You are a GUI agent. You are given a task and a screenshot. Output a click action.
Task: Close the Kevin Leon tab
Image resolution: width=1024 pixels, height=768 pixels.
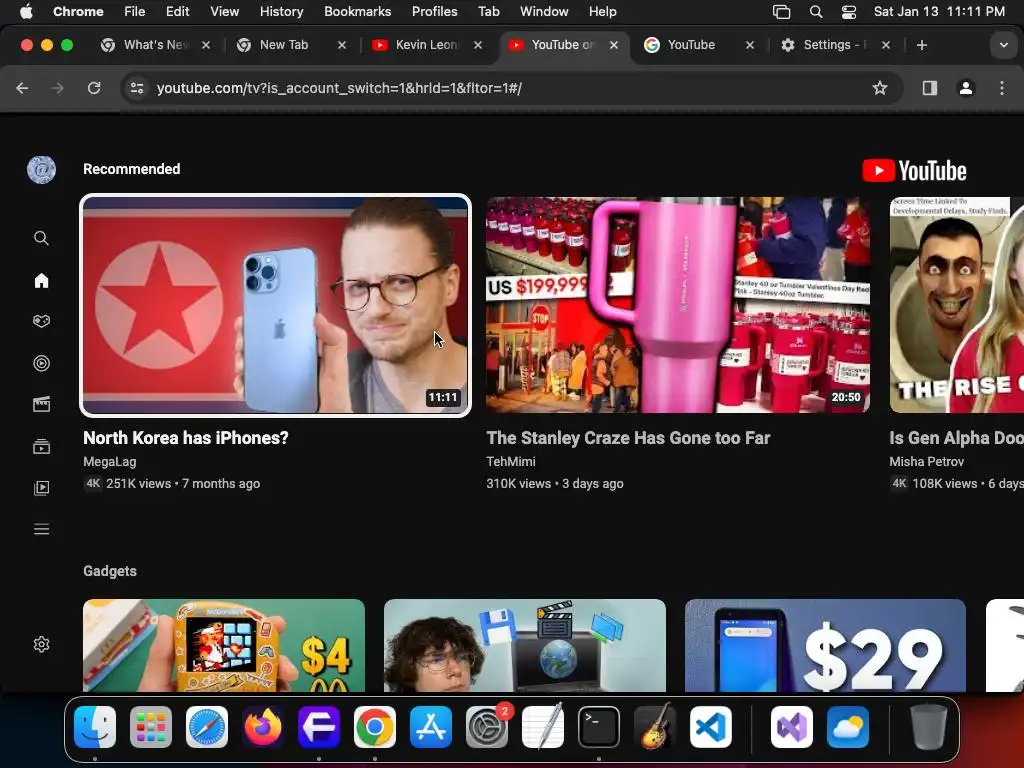478,45
